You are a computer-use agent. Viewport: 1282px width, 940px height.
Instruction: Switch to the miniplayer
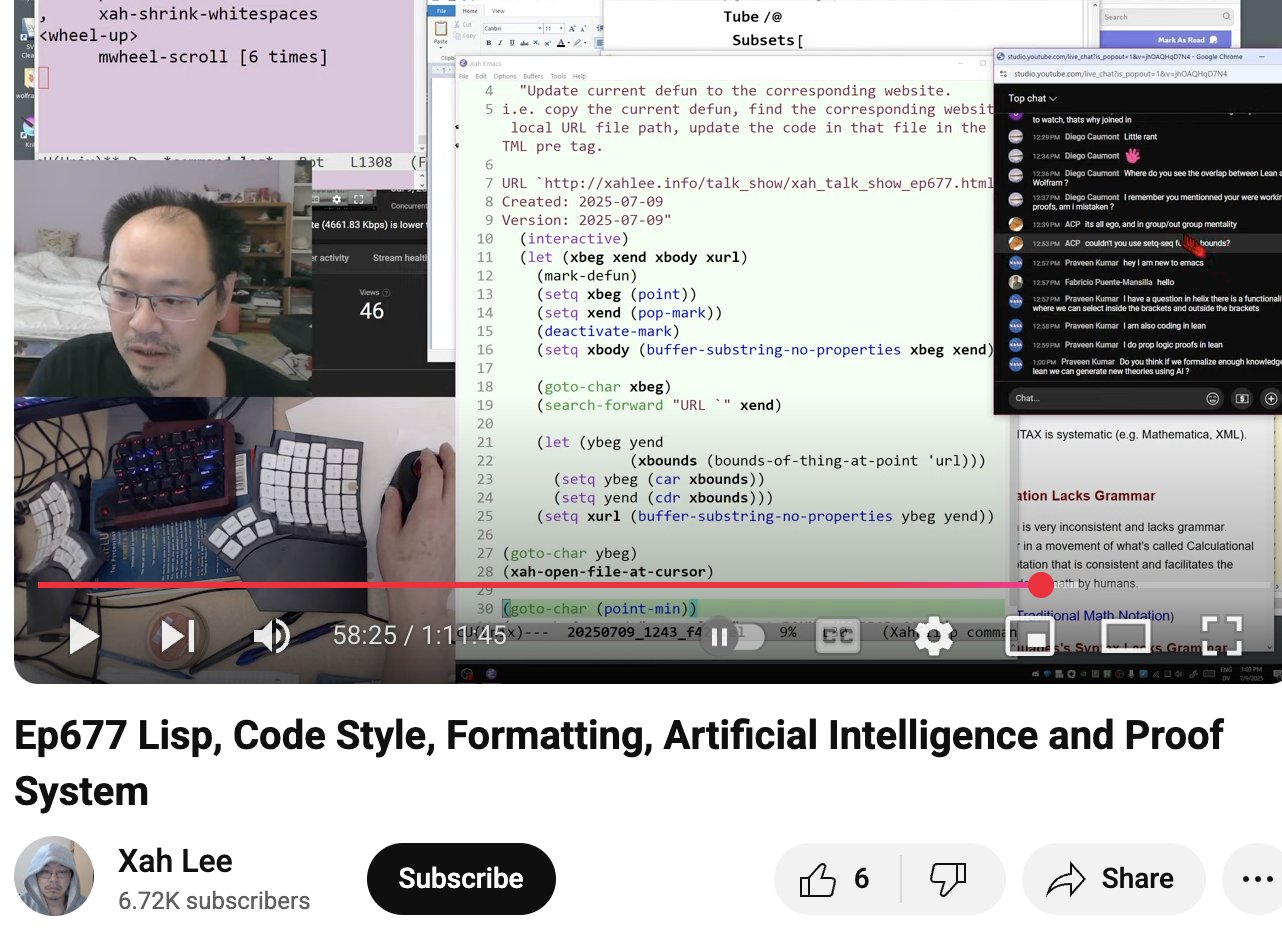point(1031,636)
